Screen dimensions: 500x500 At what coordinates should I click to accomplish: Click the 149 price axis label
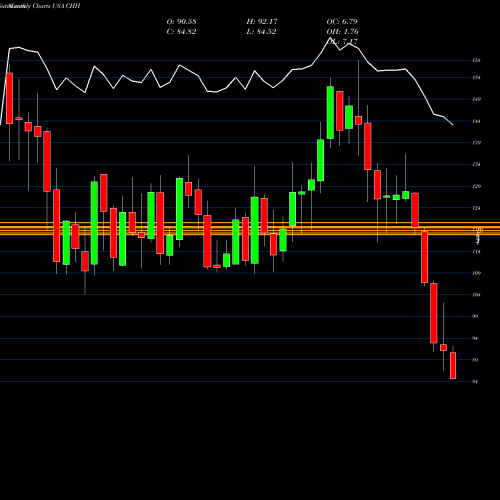(477, 99)
